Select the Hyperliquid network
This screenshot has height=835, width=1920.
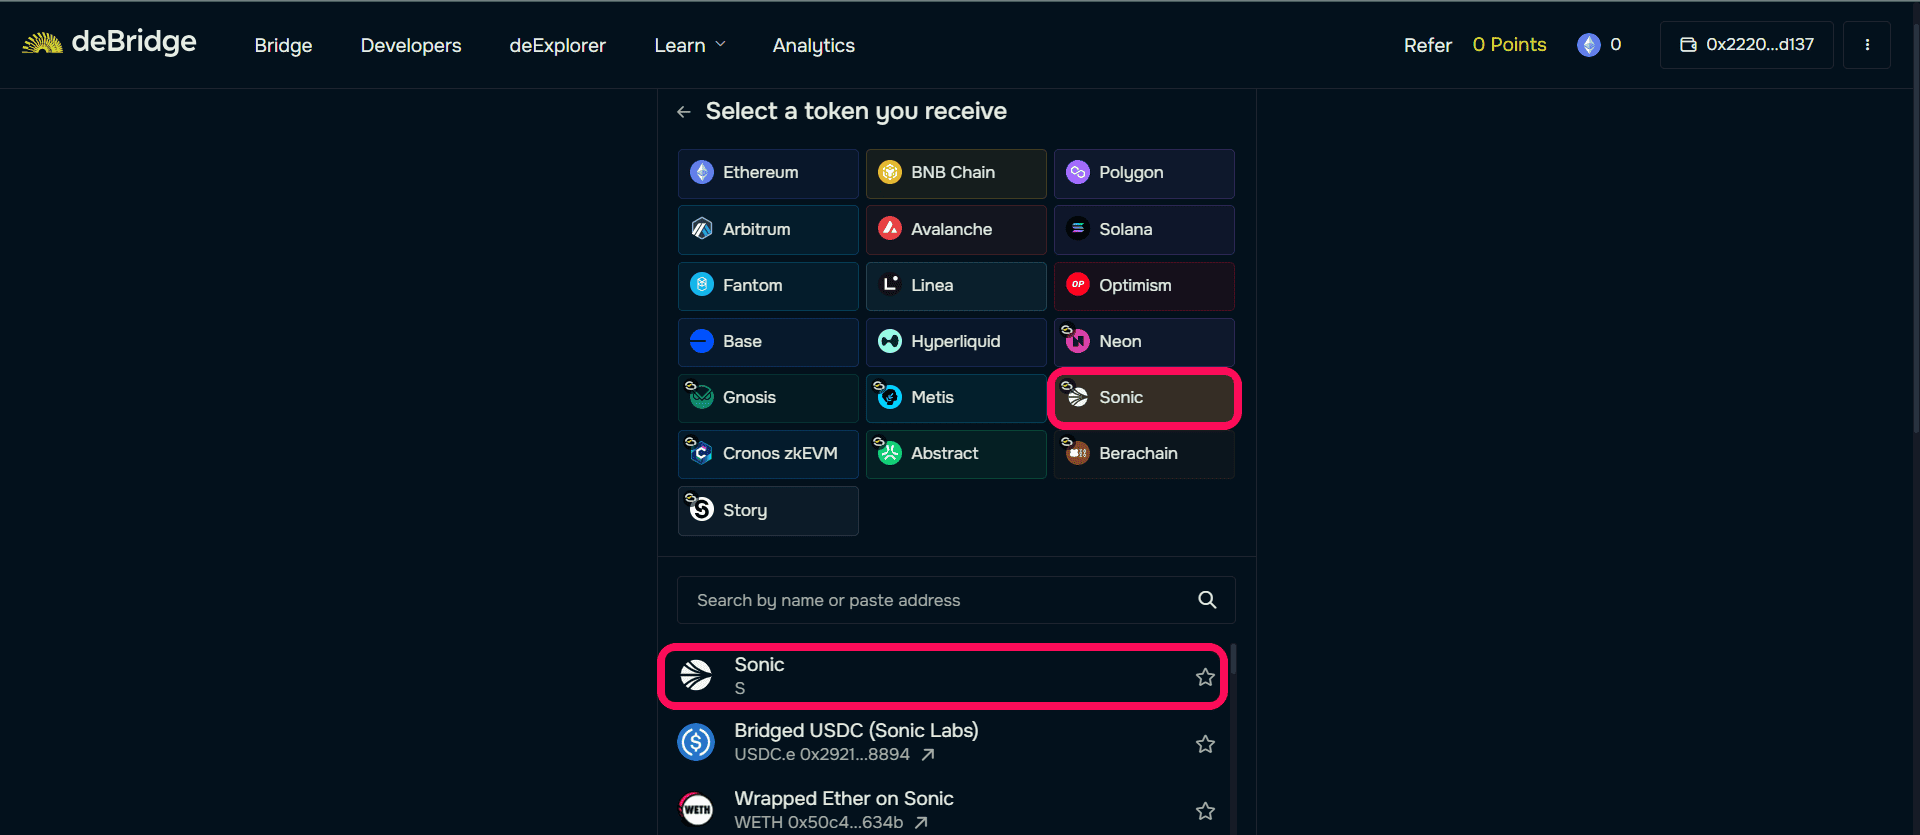coord(956,341)
